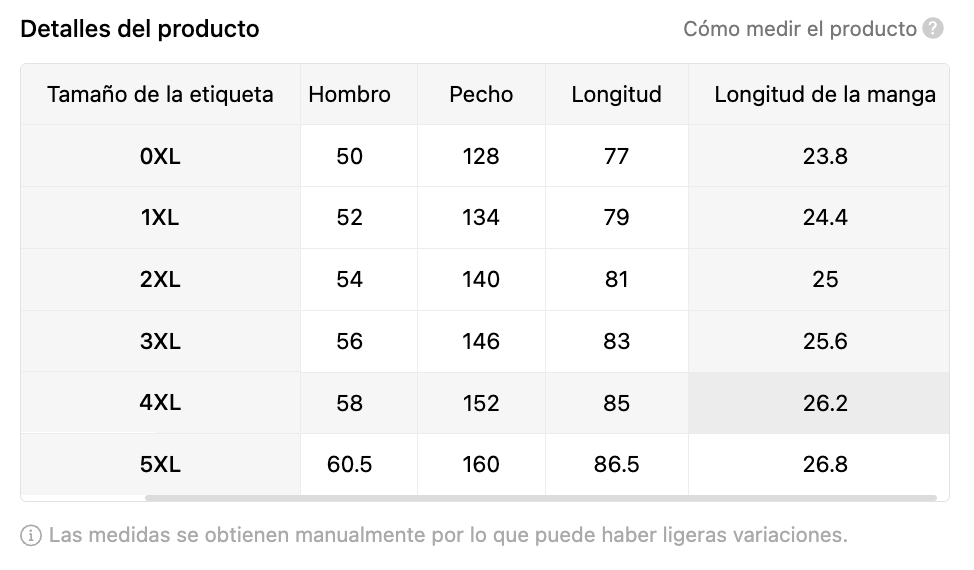Click the info icon beside measurement note

[31, 535]
